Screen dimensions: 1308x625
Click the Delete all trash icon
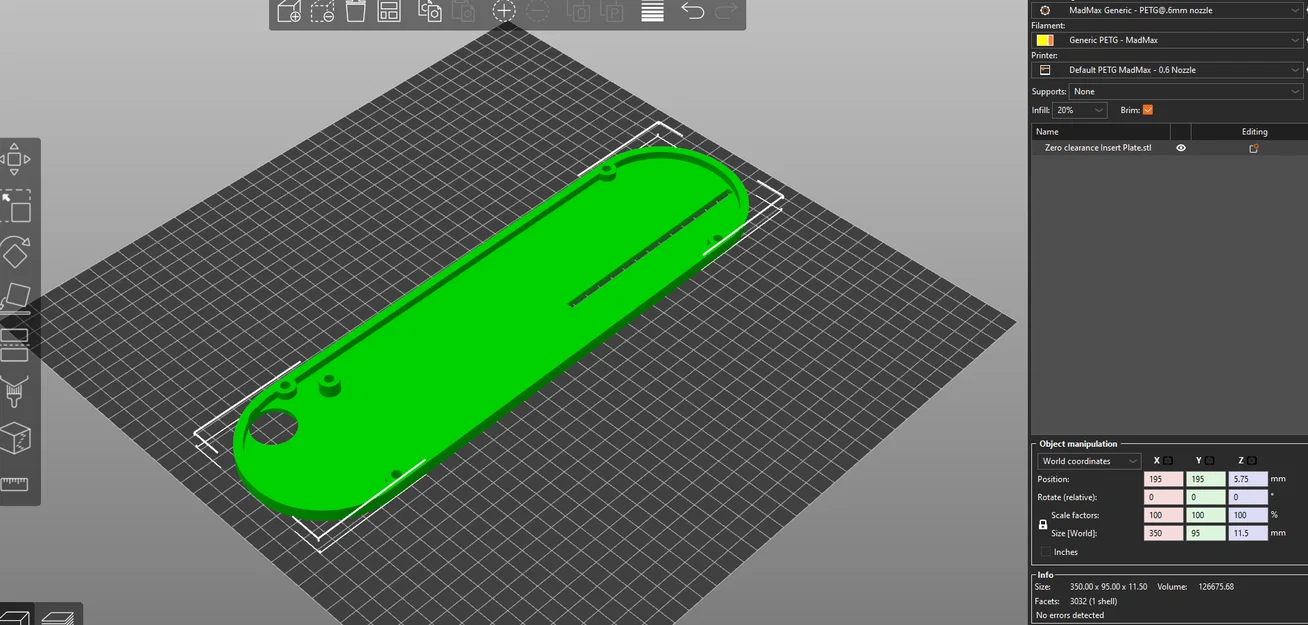355,11
